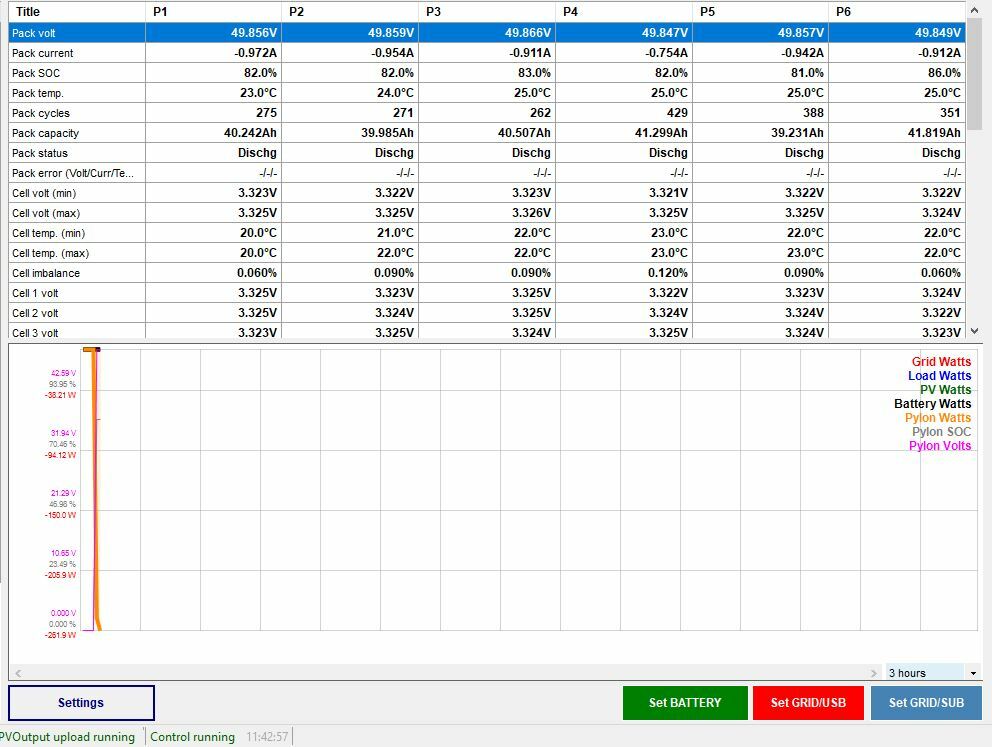Image resolution: width=992 pixels, height=747 pixels.
Task: Click the blue Set GRID/SUB button
Action: pyautogui.click(x=926, y=703)
